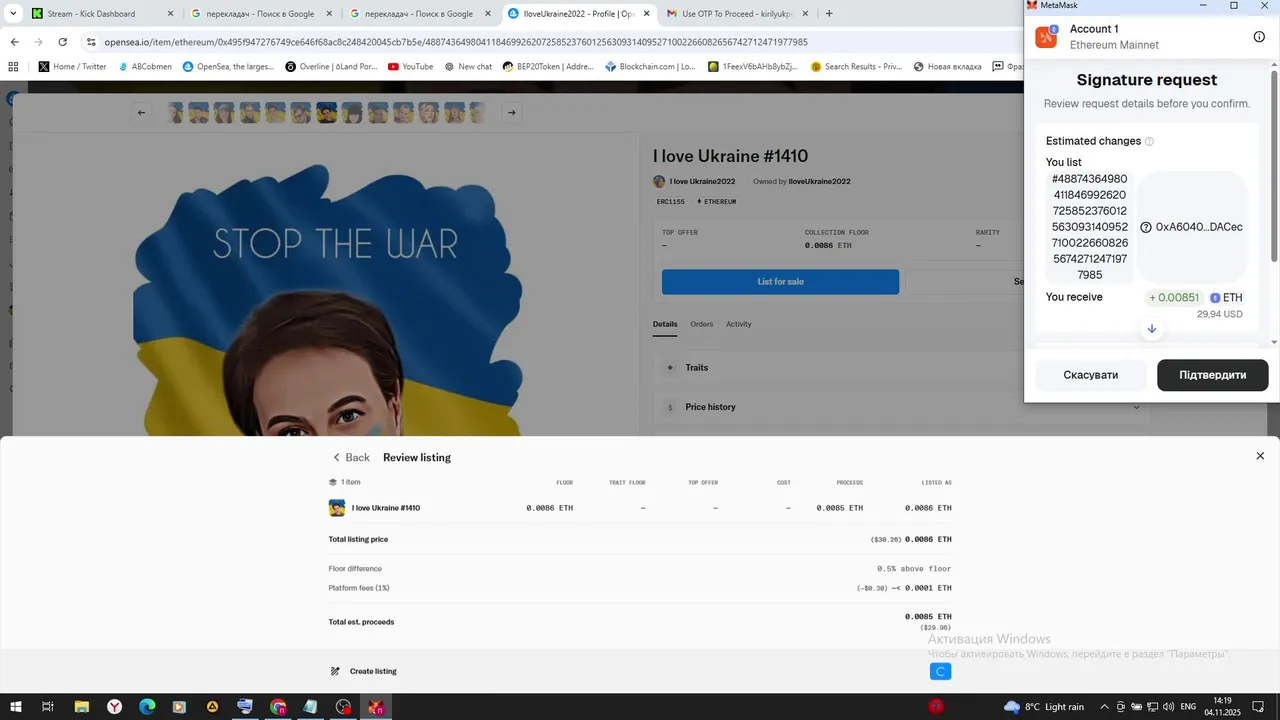Screen dimensions: 1280x720
Task: Click the Chrome icon on the taskbar
Action: pos(278,706)
